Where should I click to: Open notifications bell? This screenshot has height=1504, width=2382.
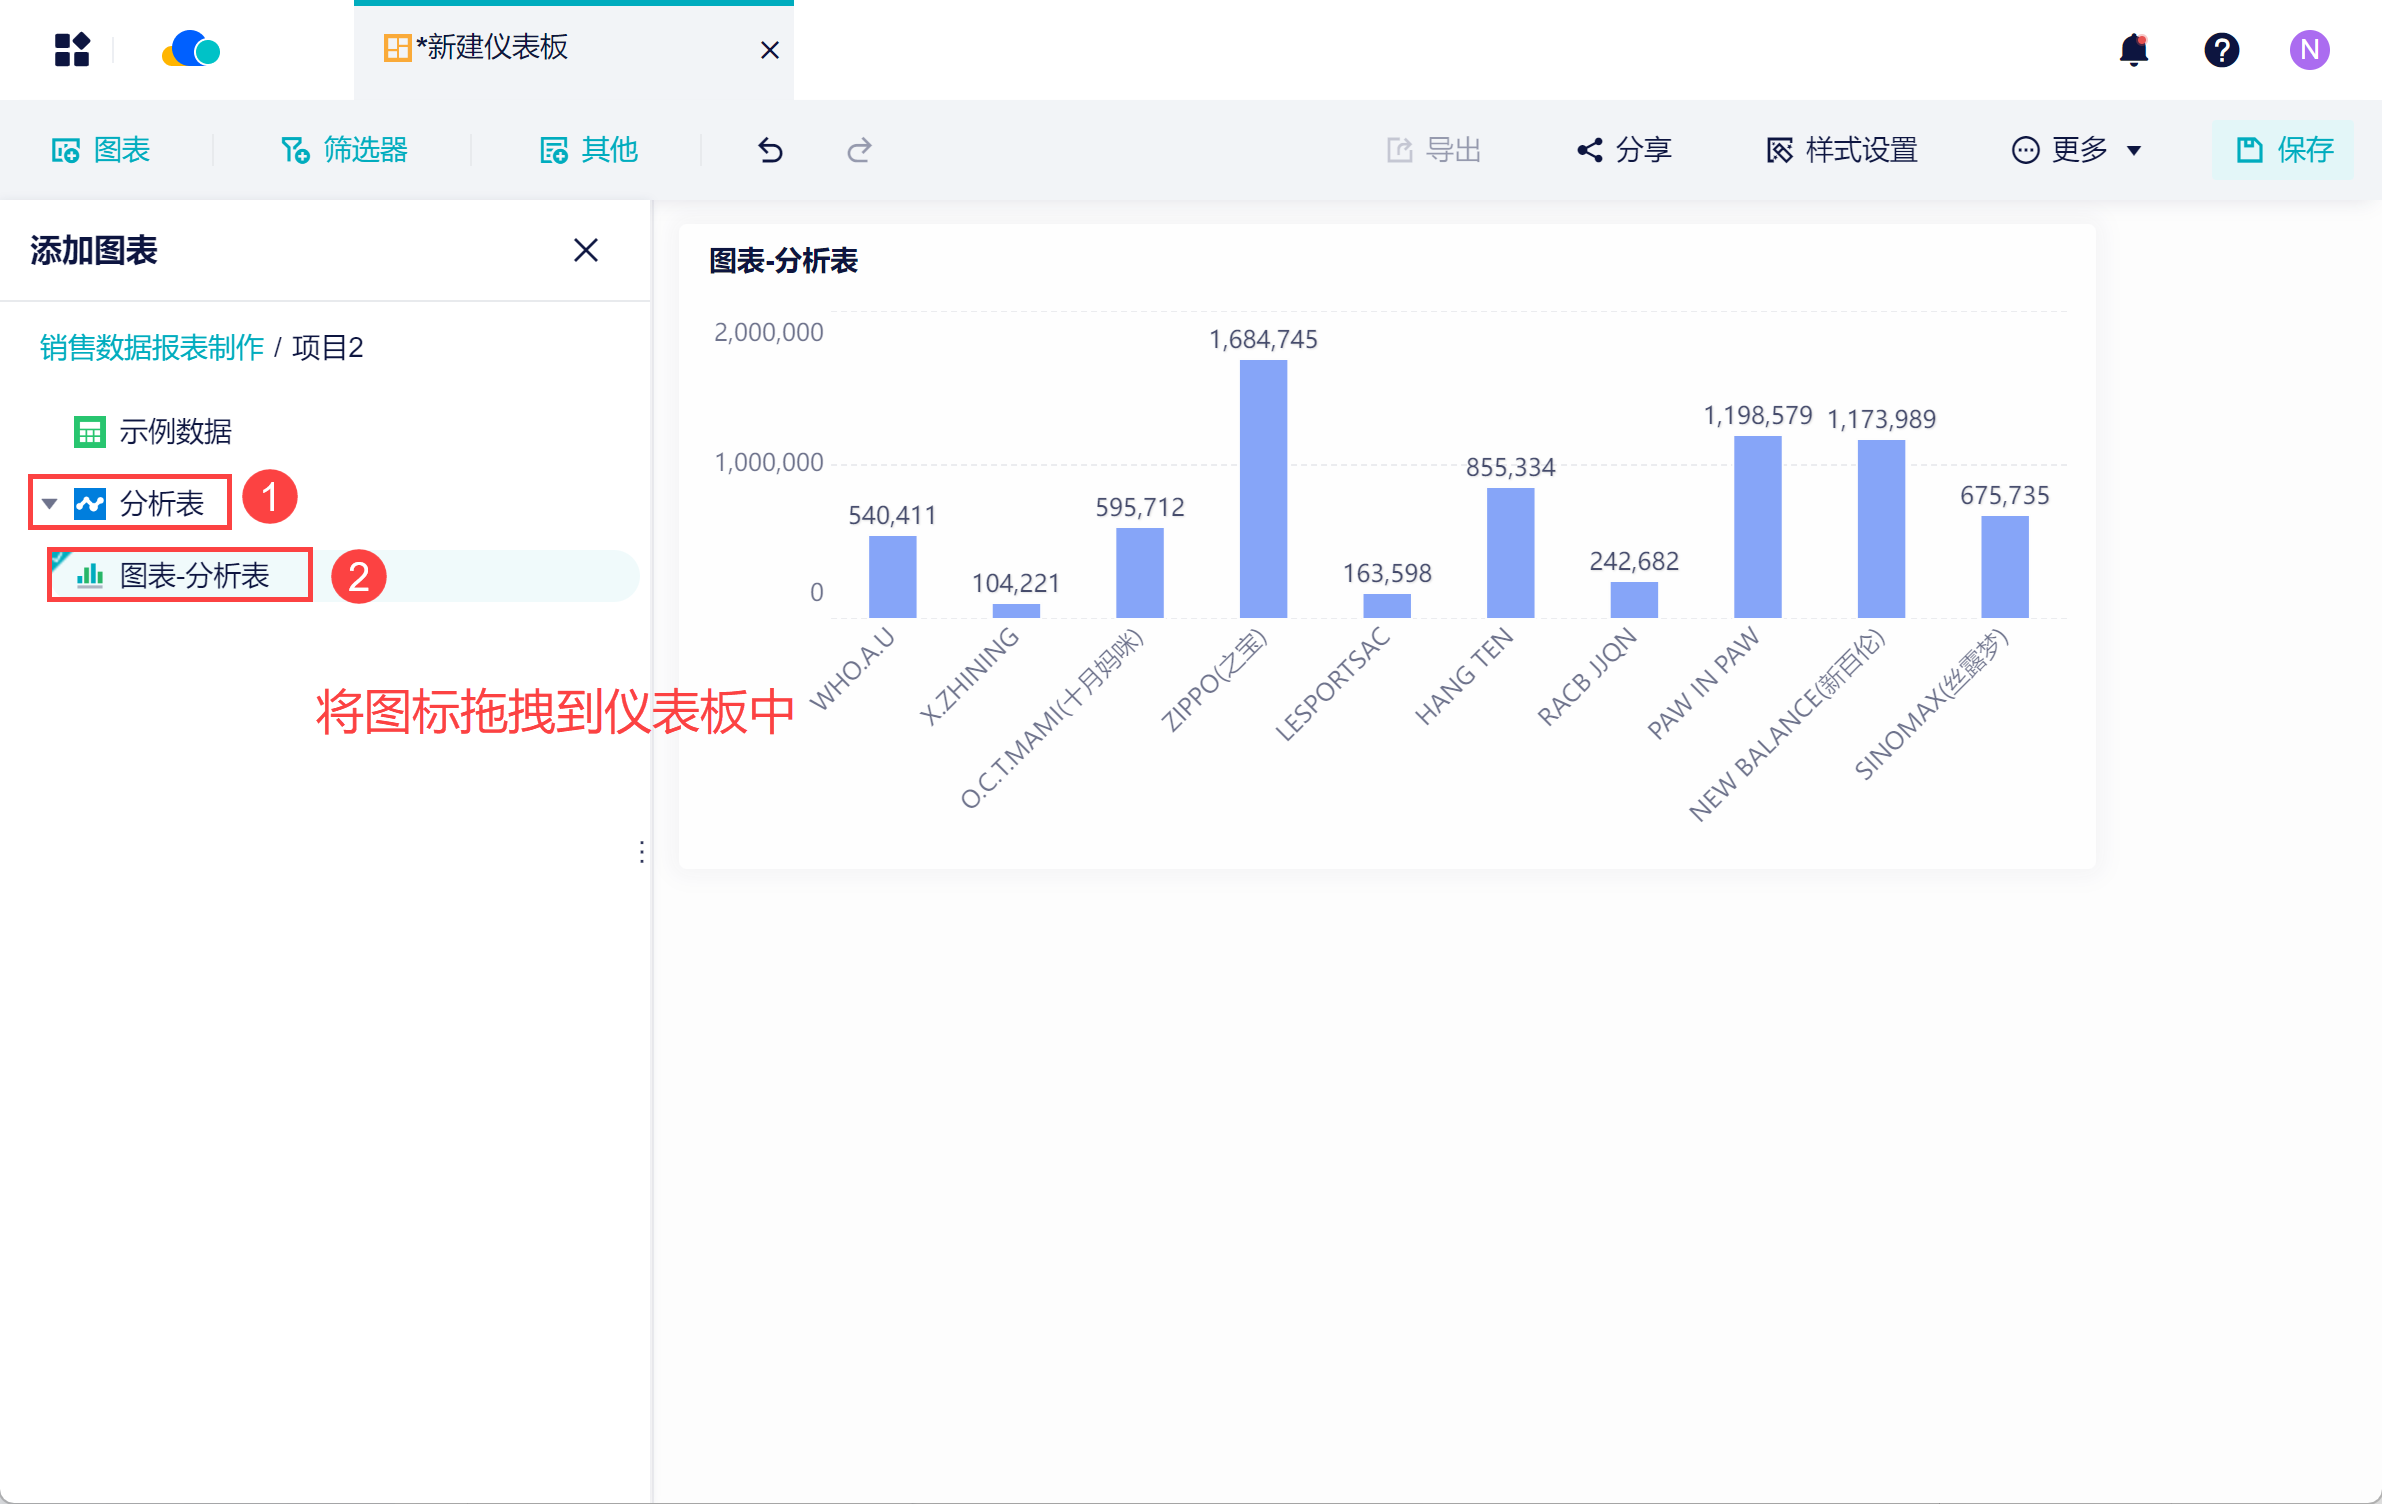2133,49
